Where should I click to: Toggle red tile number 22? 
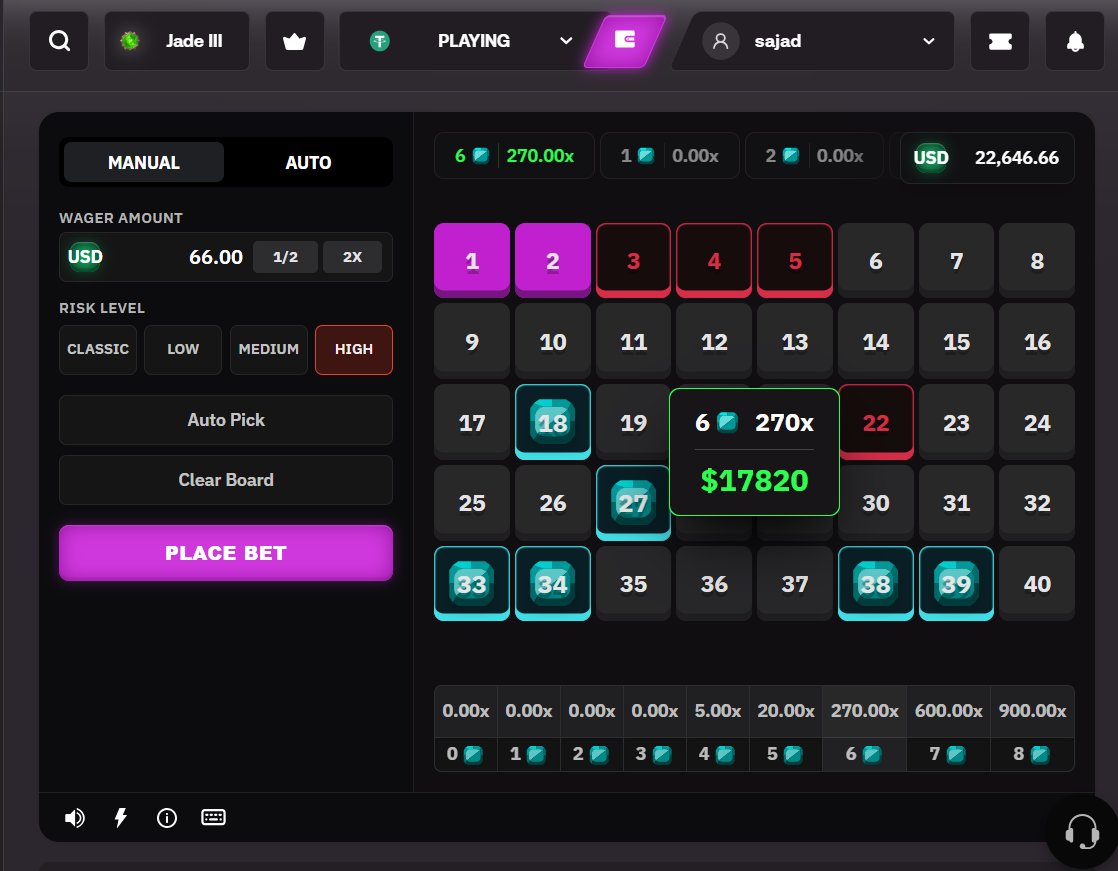click(876, 422)
